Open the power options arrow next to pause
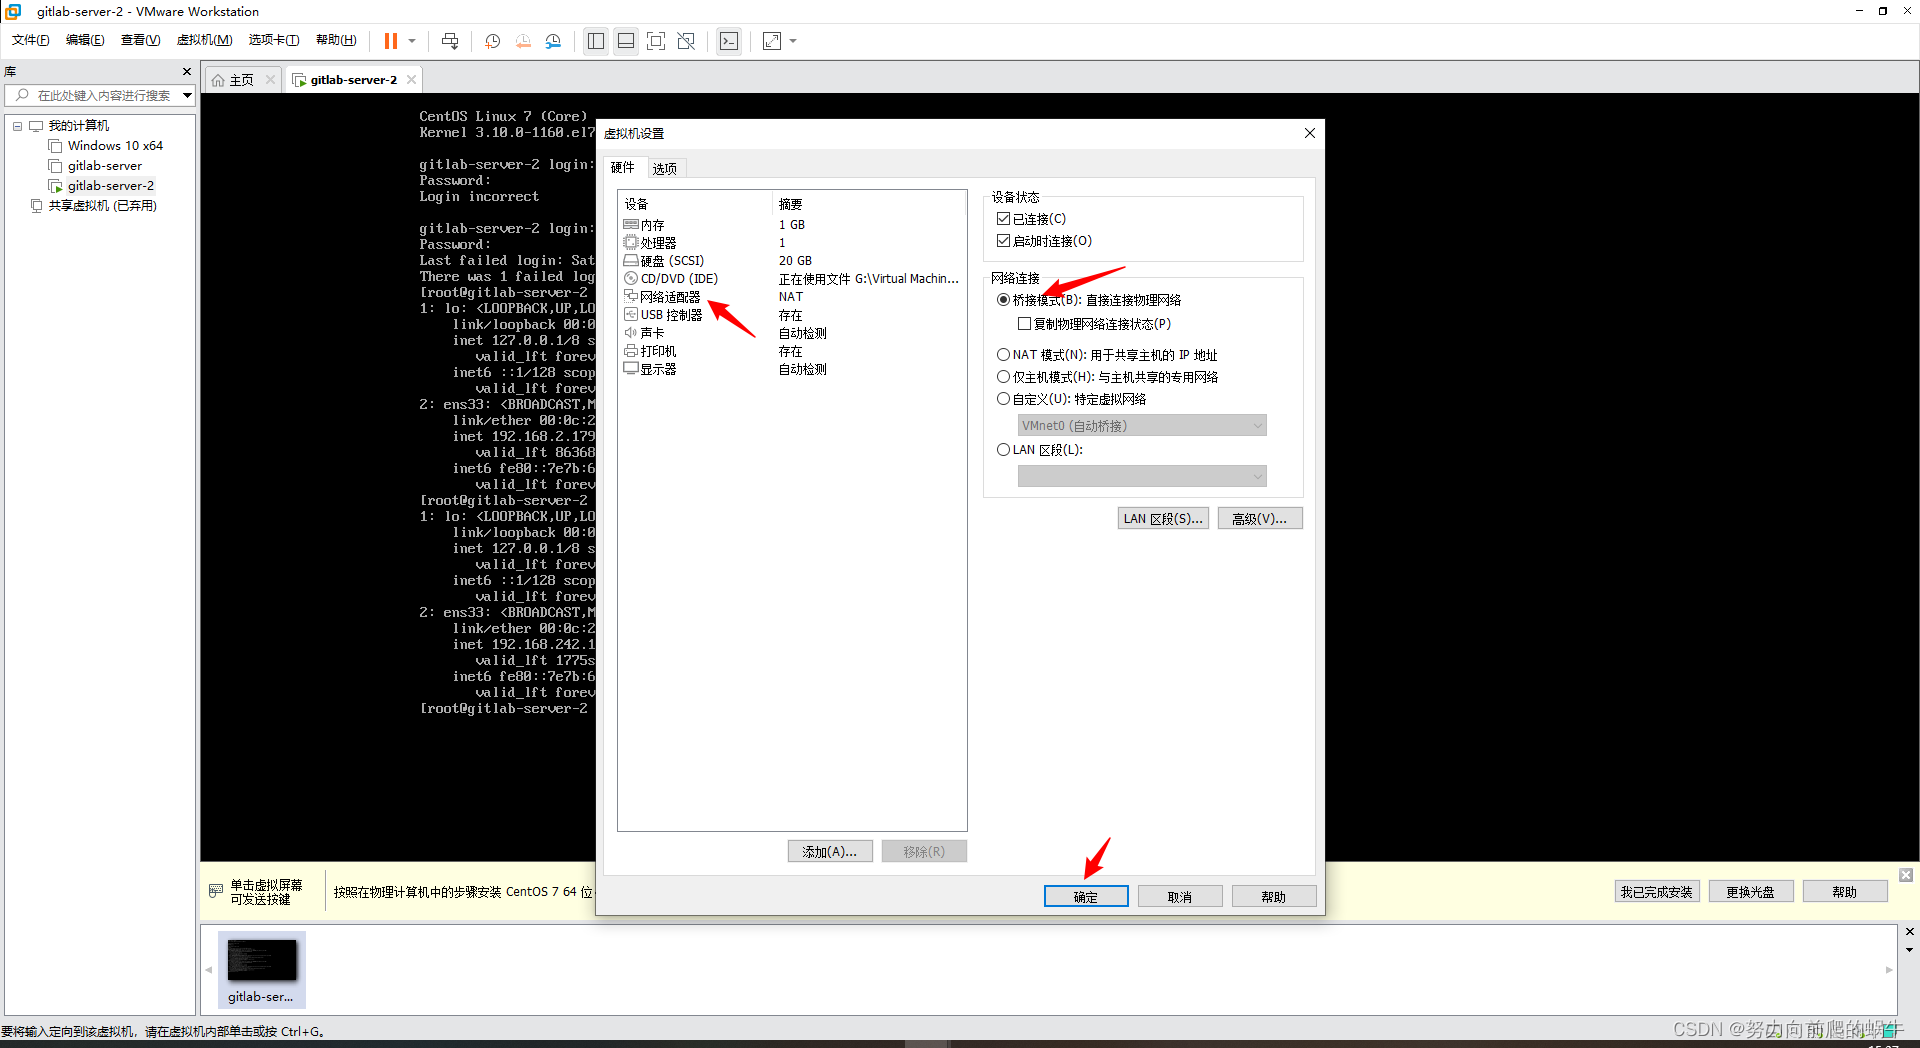This screenshot has width=1920, height=1048. [x=412, y=41]
